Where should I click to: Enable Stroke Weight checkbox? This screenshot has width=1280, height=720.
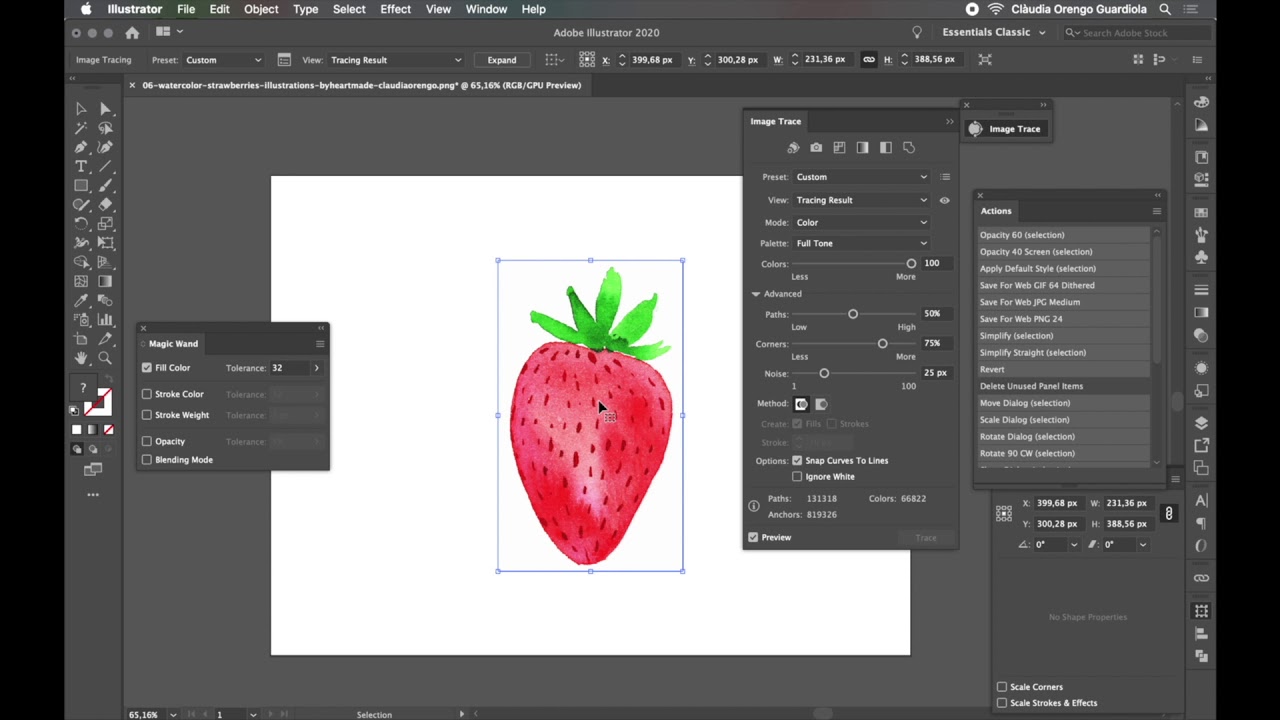click(147, 415)
